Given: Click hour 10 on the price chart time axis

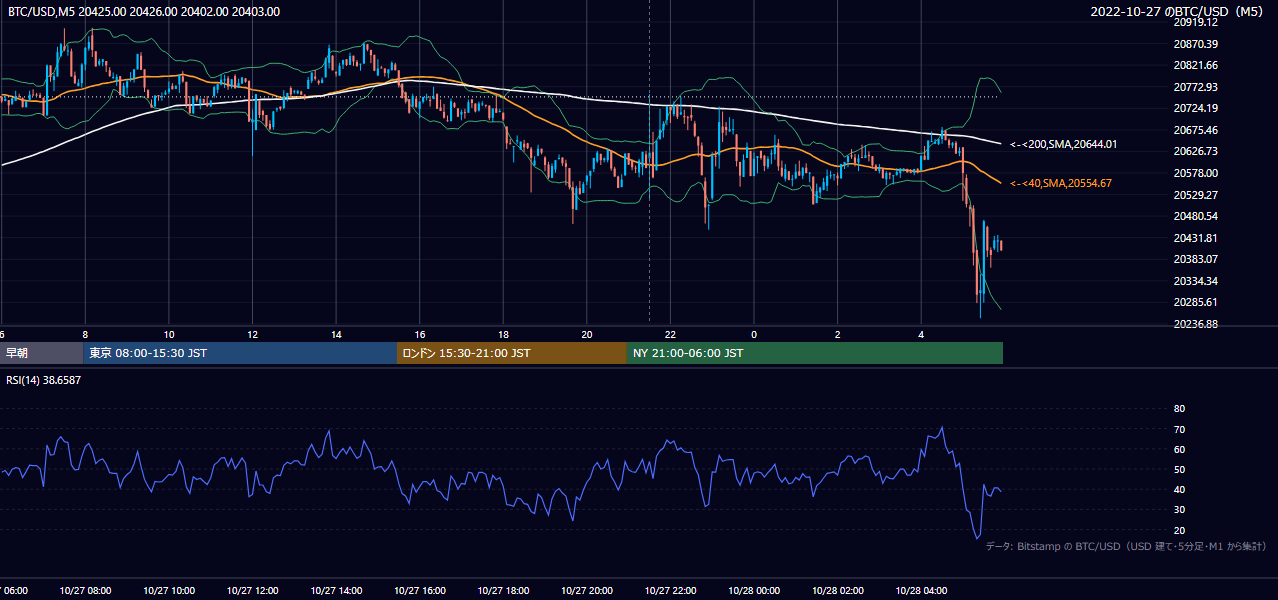Looking at the screenshot, I should pos(169,334).
